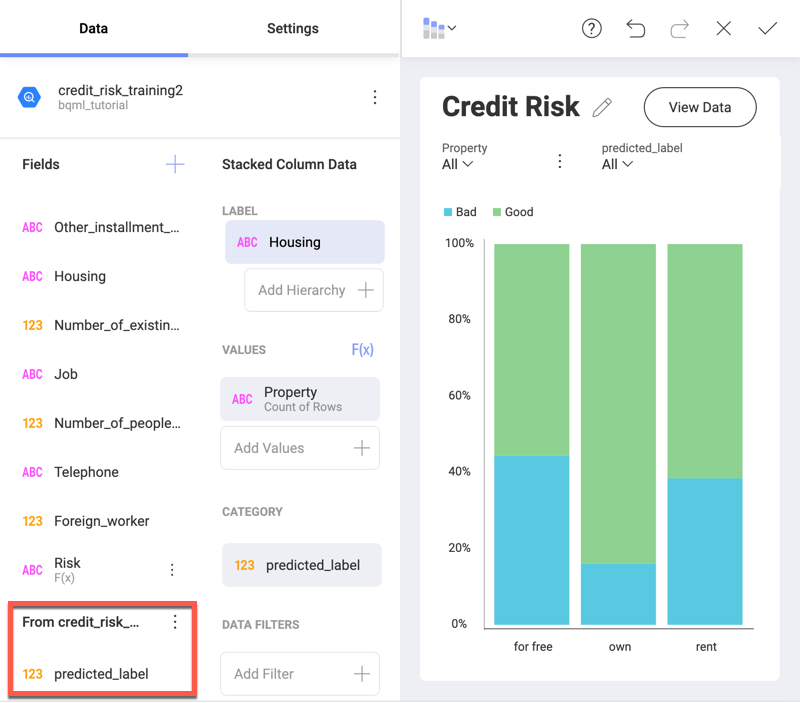Screen dimensions: 800x703
Task: Open the three-dot menu for the Risk field
Action: (172, 570)
